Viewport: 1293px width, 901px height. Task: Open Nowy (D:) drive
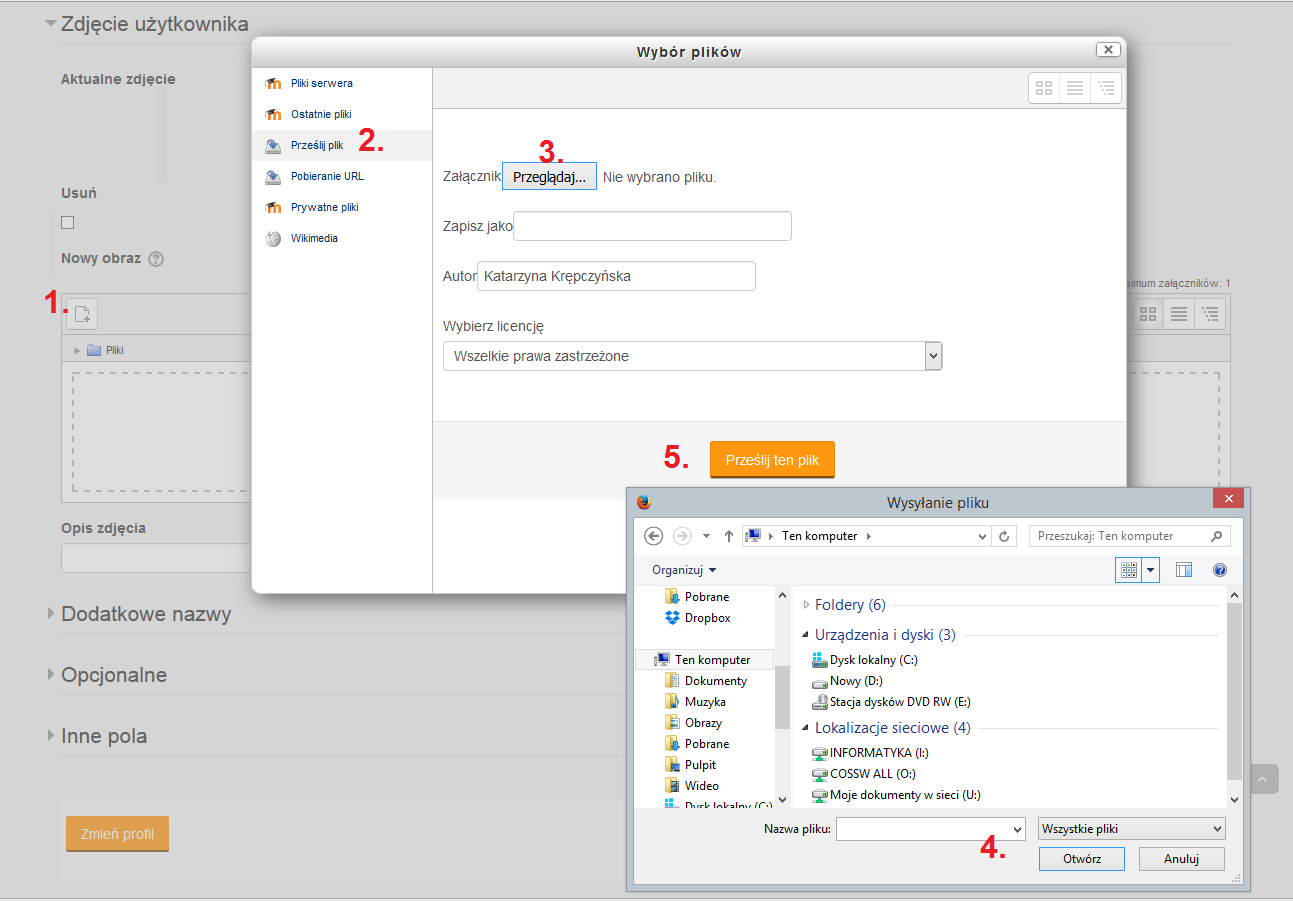(x=848, y=681)
